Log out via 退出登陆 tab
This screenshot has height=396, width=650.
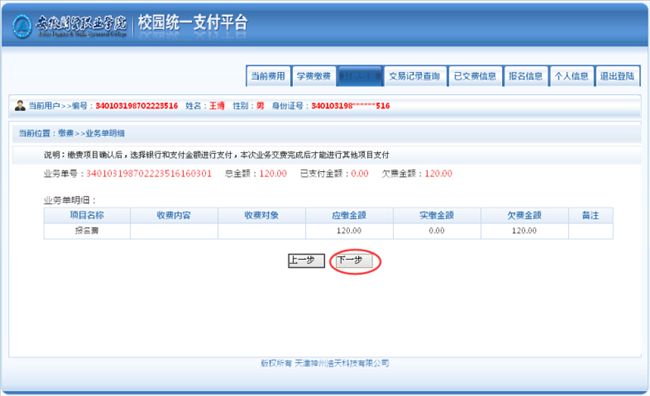coord(617,76)
